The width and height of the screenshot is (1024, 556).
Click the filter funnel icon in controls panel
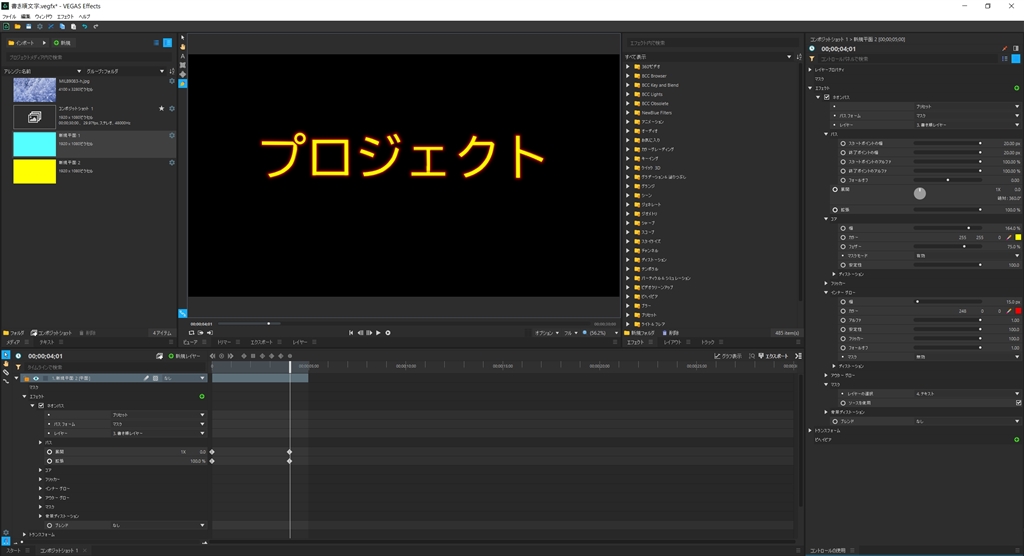[x=812, y=59]
